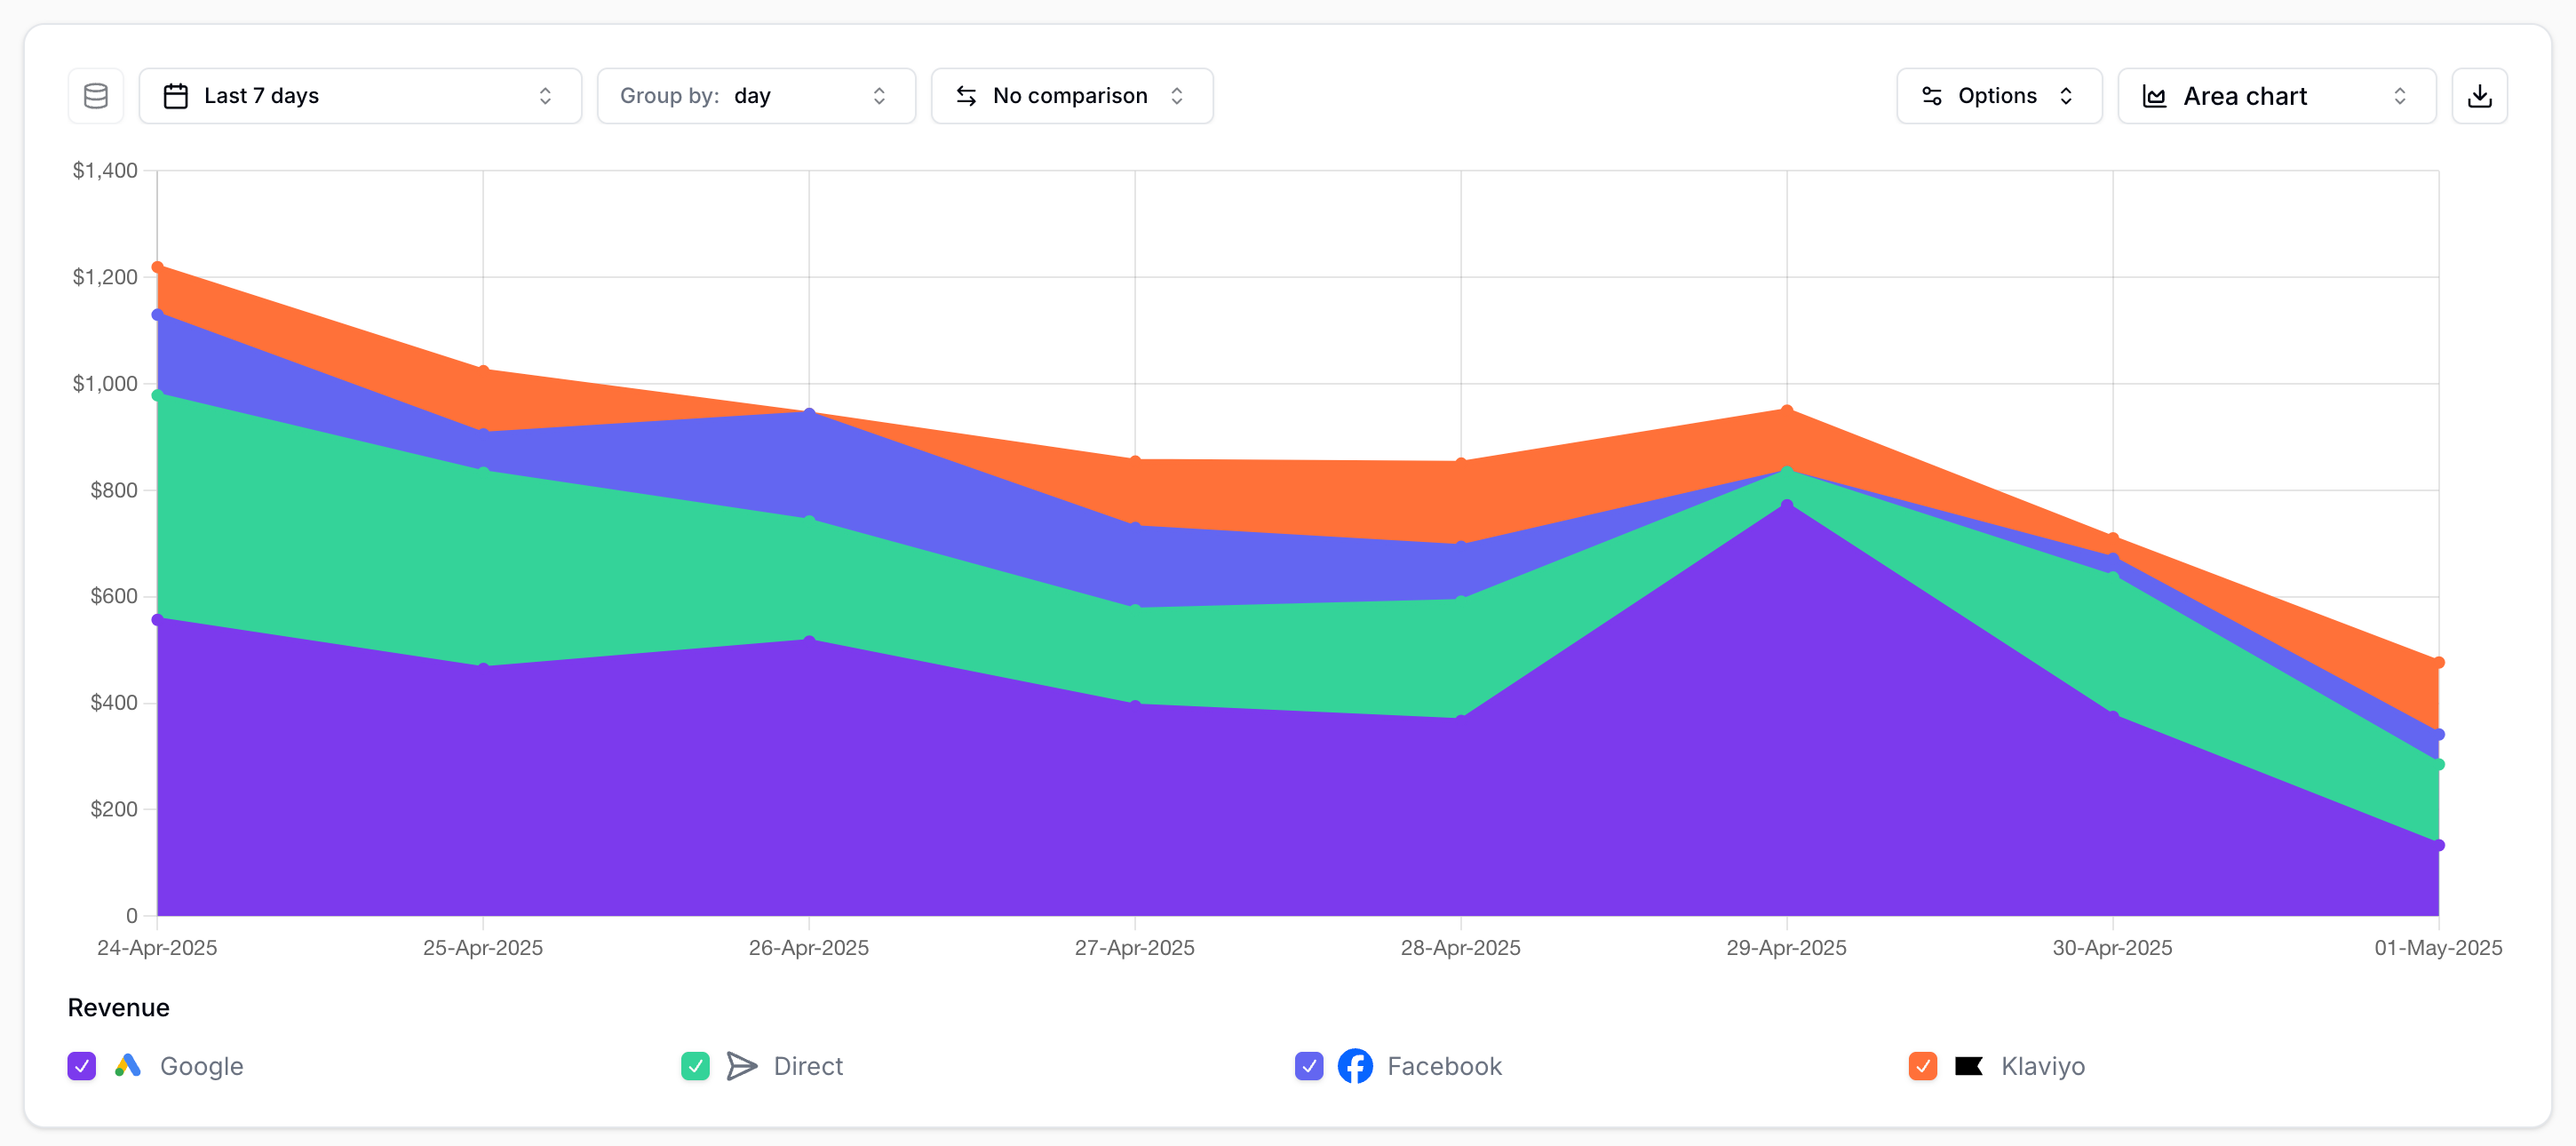Open the Options menu
The image size is (2576, 1146).
coord(1998,96)
